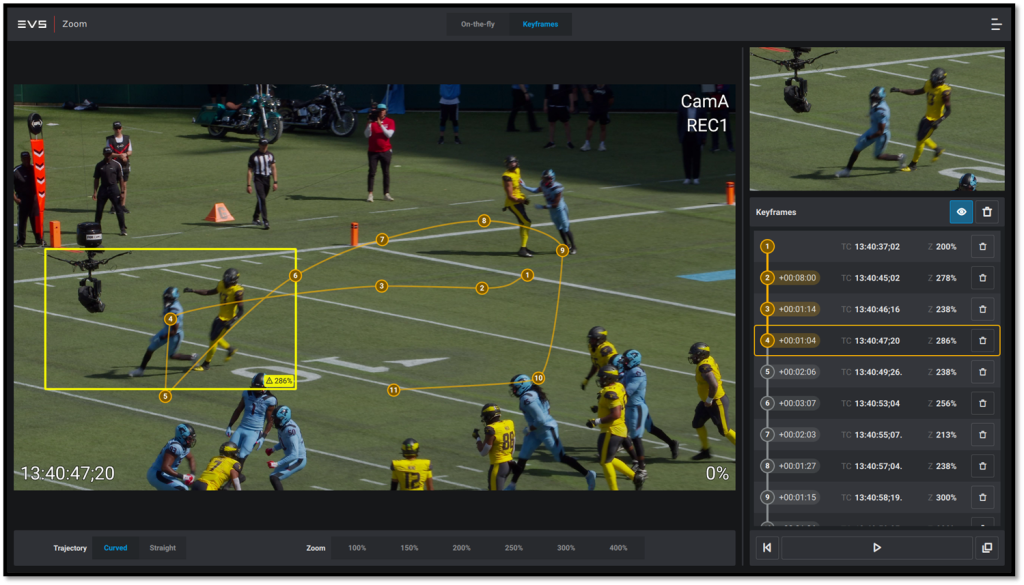Delete all keyframes with header trash icon
Image resolution: width=1024 pixels, height=585 pixels.
(x=987, y=212)
